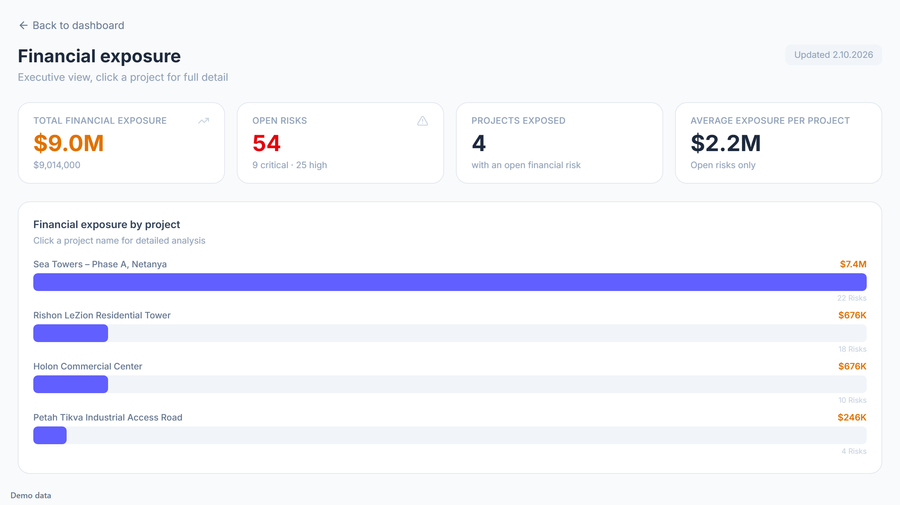Screen dimensions: 900x505
Task: Click the '22 Risks' label
Action: (x=852, y=298)
